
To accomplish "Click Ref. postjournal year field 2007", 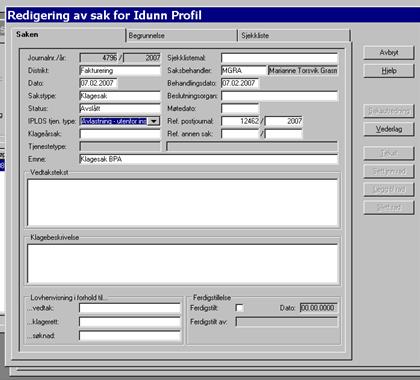I will 284,121.
